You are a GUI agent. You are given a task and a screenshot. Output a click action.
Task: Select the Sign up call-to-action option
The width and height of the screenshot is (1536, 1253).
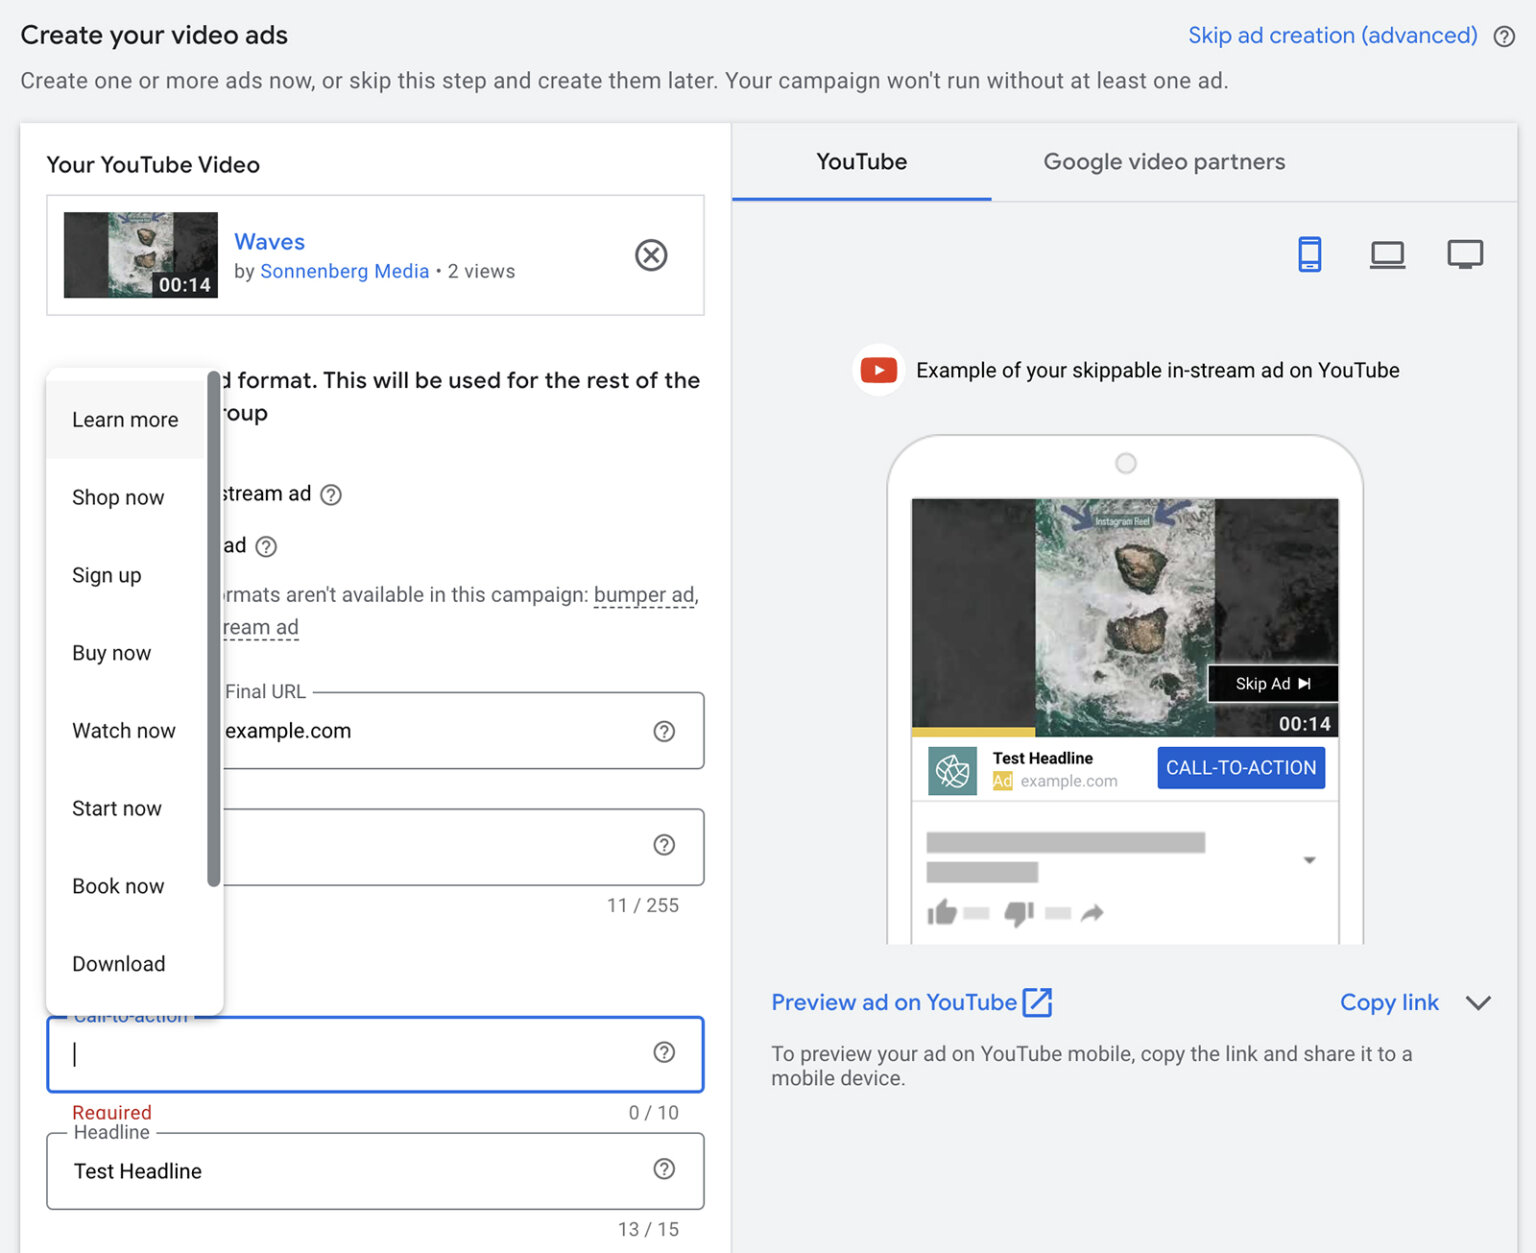106,575
